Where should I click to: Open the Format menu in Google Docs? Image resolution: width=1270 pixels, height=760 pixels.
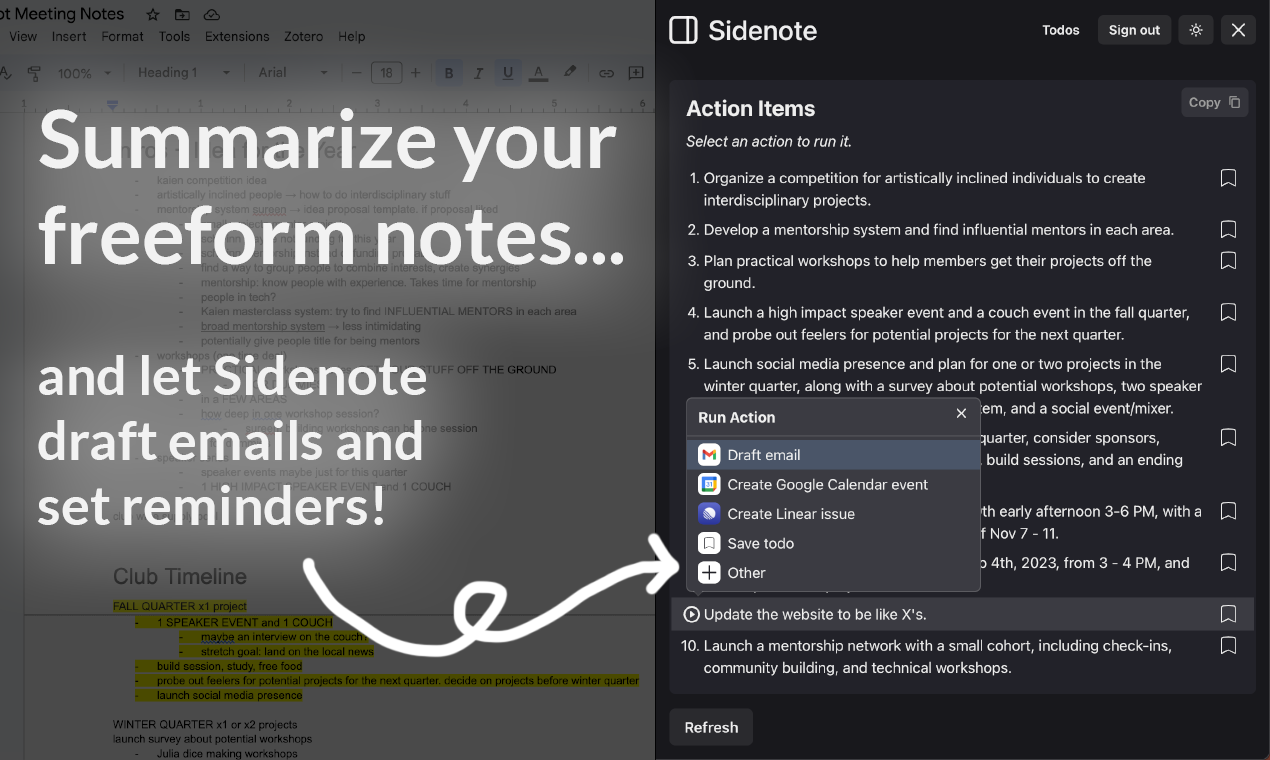[x=122, y=36]
